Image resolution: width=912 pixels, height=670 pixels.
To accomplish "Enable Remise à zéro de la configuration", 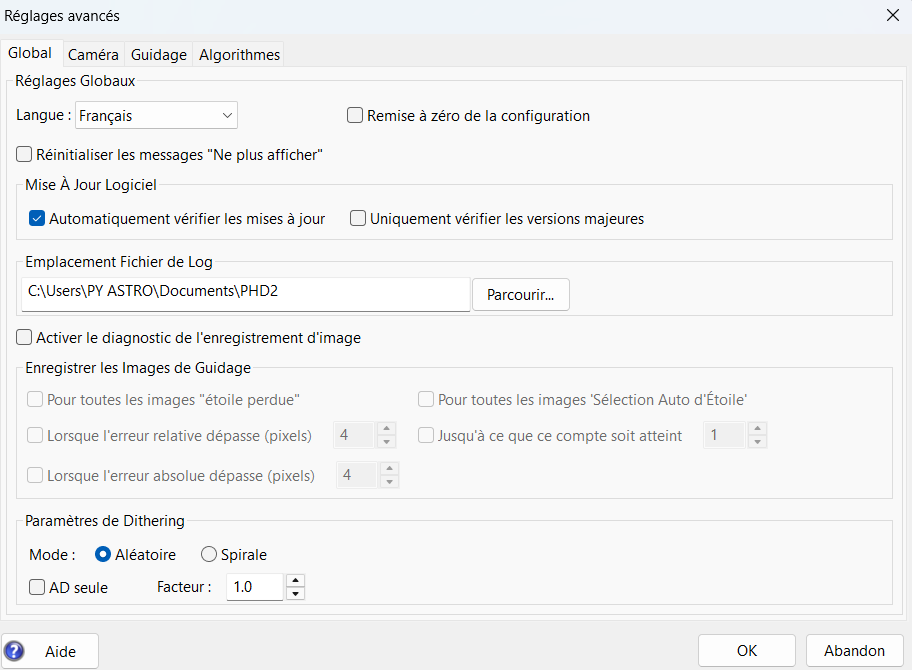I will point(354,116).
